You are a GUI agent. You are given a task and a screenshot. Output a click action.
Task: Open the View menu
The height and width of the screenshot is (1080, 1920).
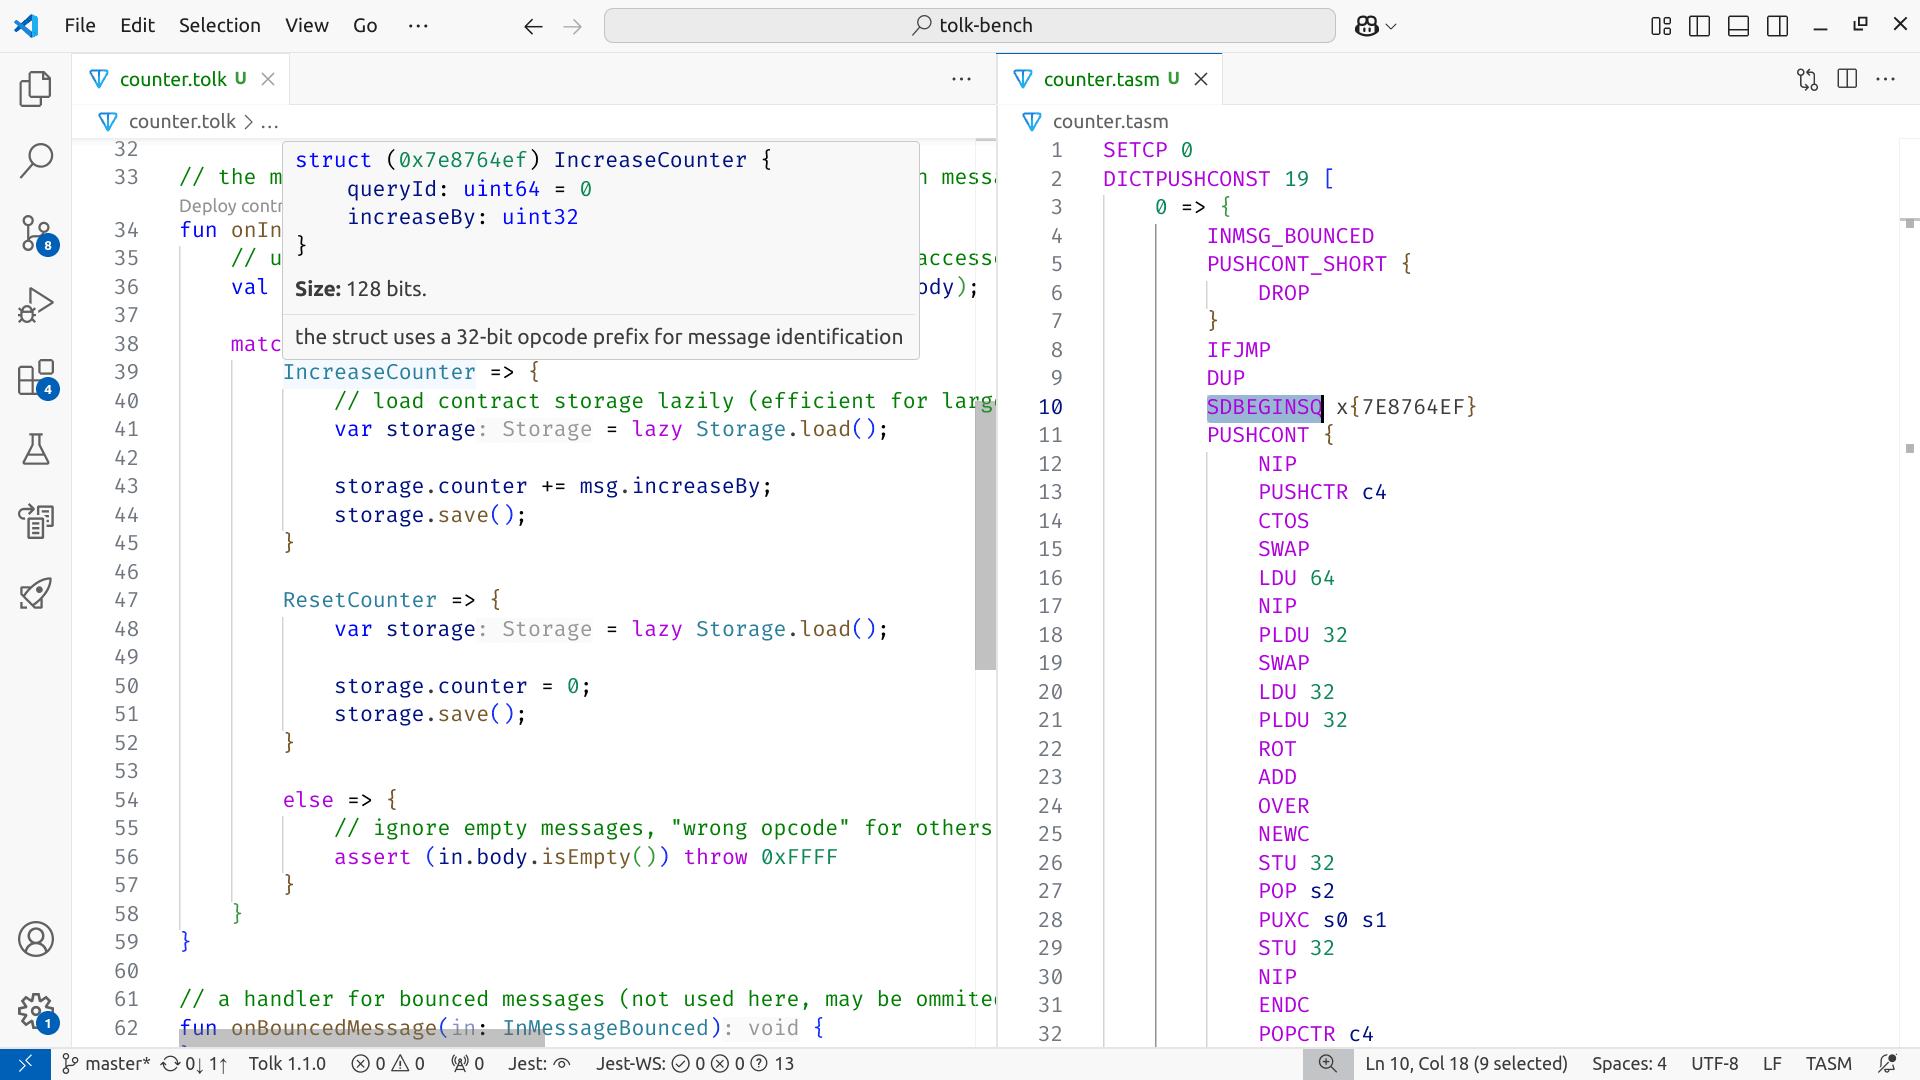click(307, 26)
